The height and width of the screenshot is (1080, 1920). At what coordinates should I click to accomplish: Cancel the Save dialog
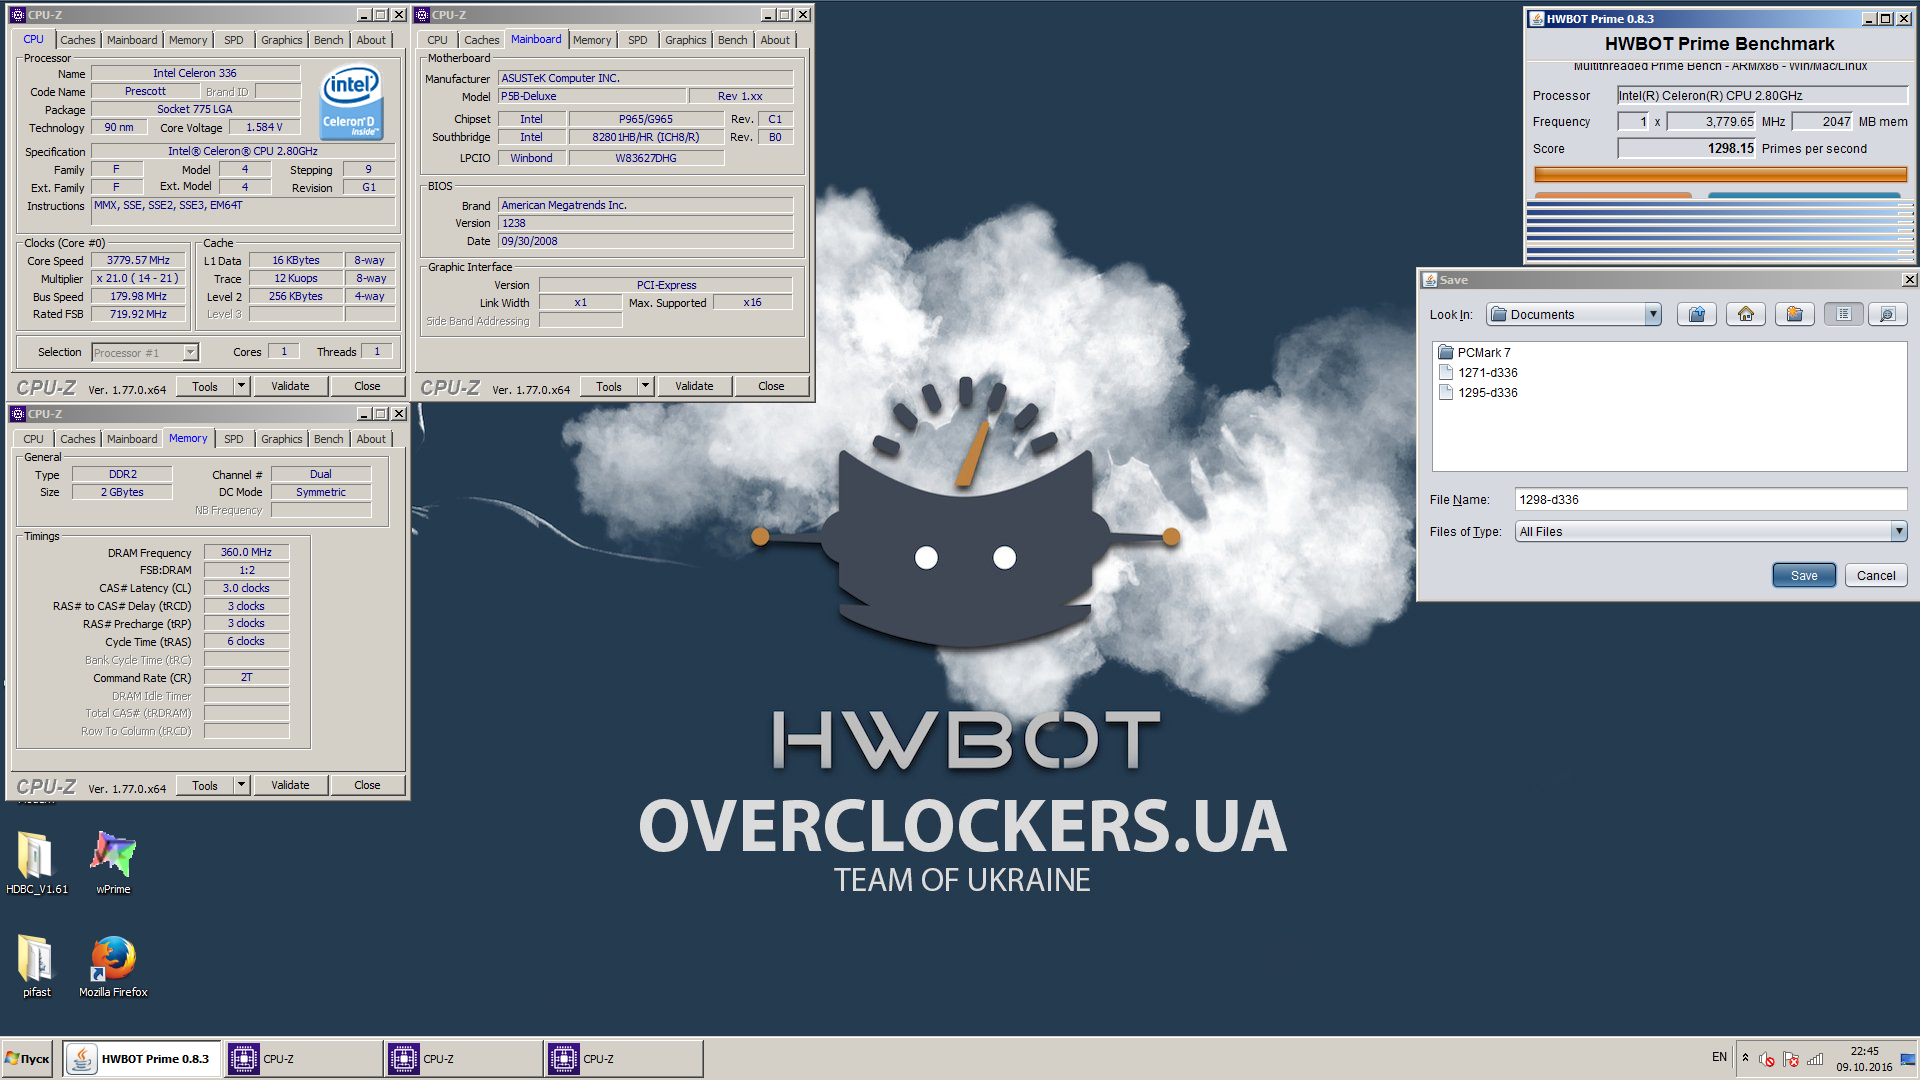1876,575
